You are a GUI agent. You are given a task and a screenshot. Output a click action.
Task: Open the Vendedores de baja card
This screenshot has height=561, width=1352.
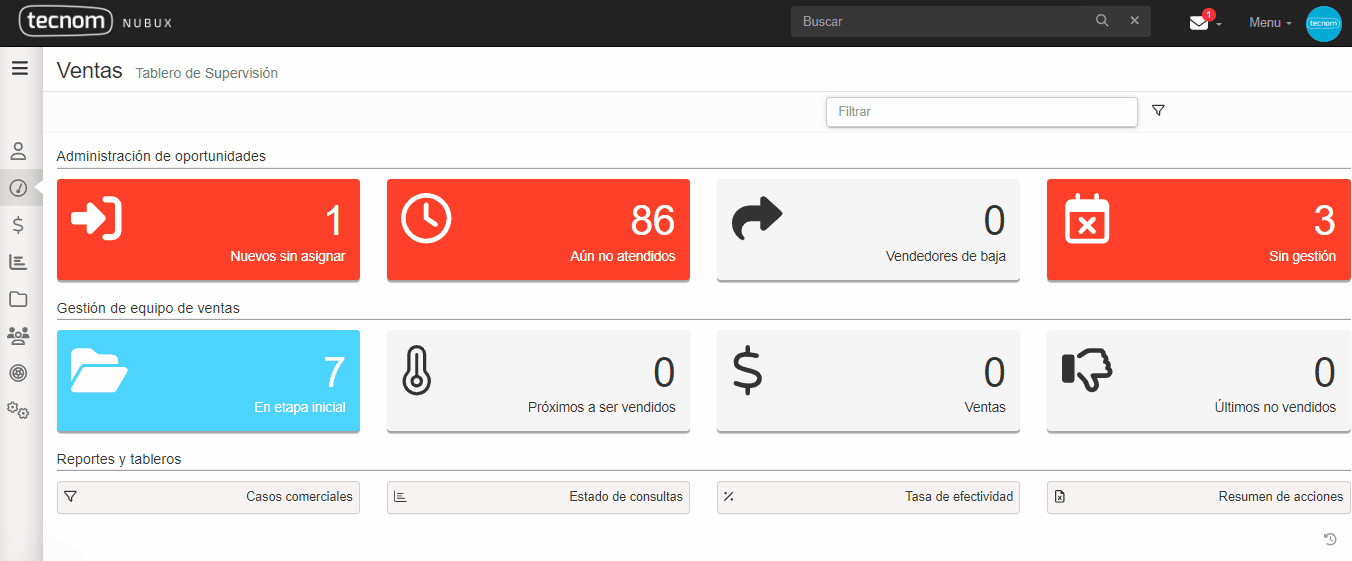pos(868,229)
